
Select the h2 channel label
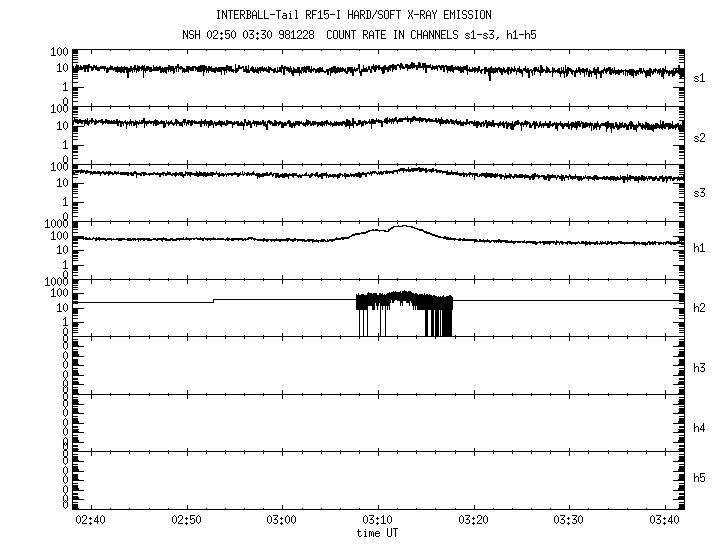pos(699,309)
